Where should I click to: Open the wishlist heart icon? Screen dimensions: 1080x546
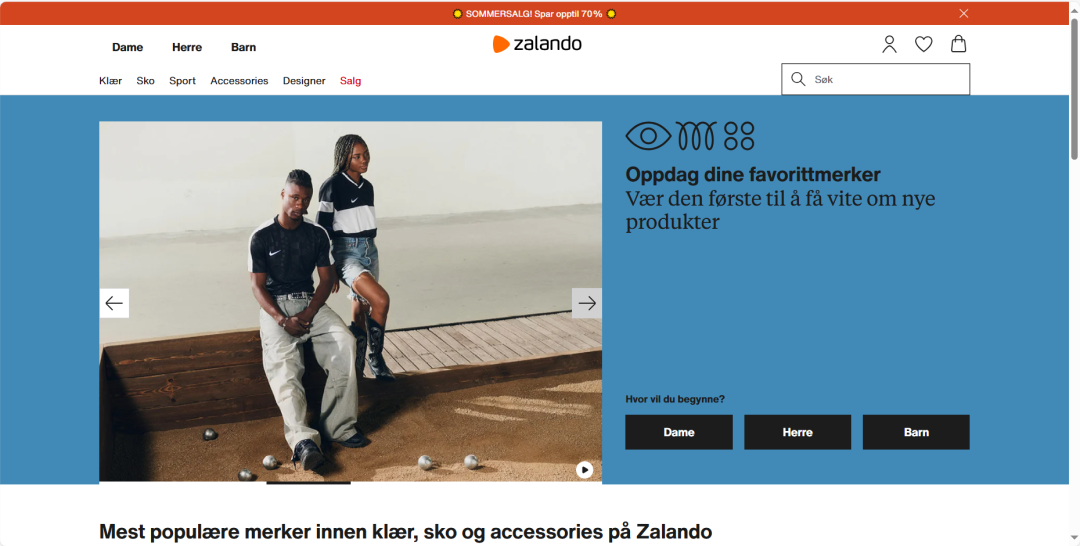pyautogui.click(x=924, y=44)
